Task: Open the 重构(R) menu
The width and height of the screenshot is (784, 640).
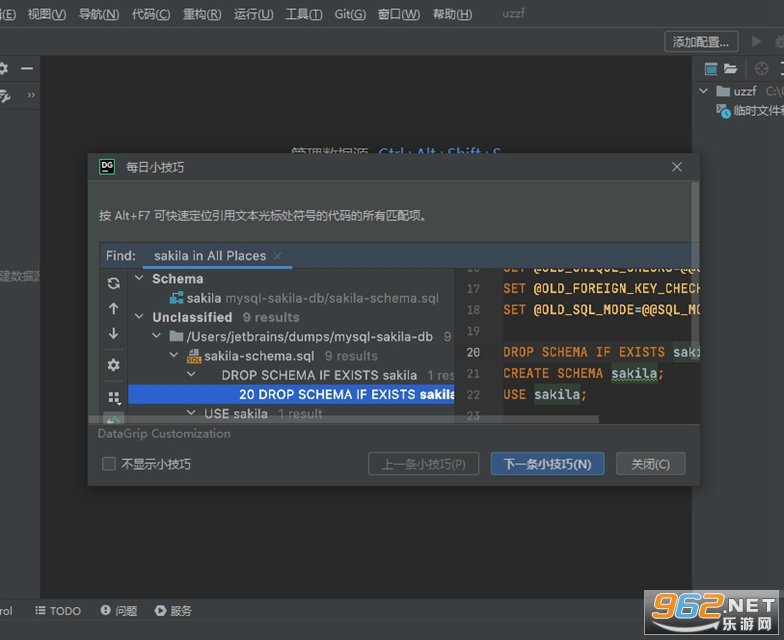Action: pos(202,14)
